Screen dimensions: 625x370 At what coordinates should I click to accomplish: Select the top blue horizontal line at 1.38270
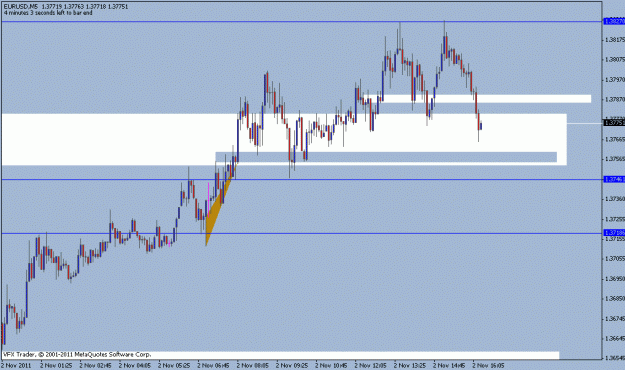tap(301, 21)
